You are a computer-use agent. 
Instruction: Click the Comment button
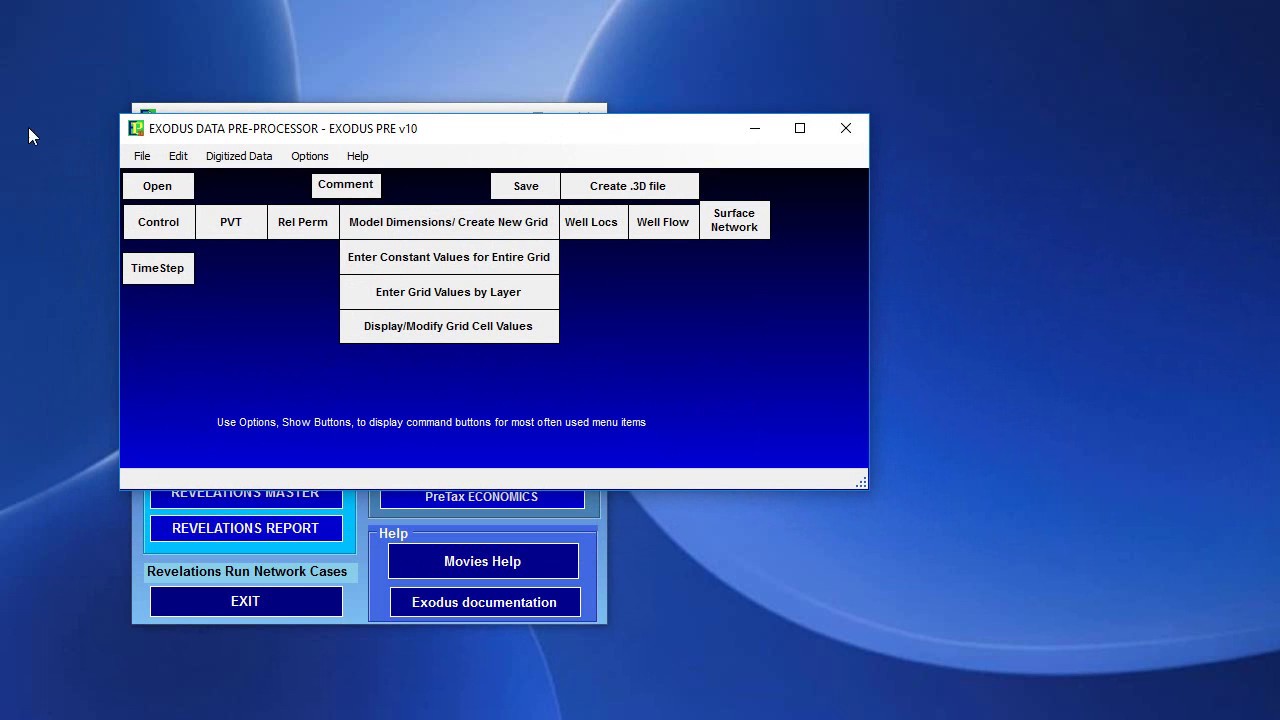(346, 185)
